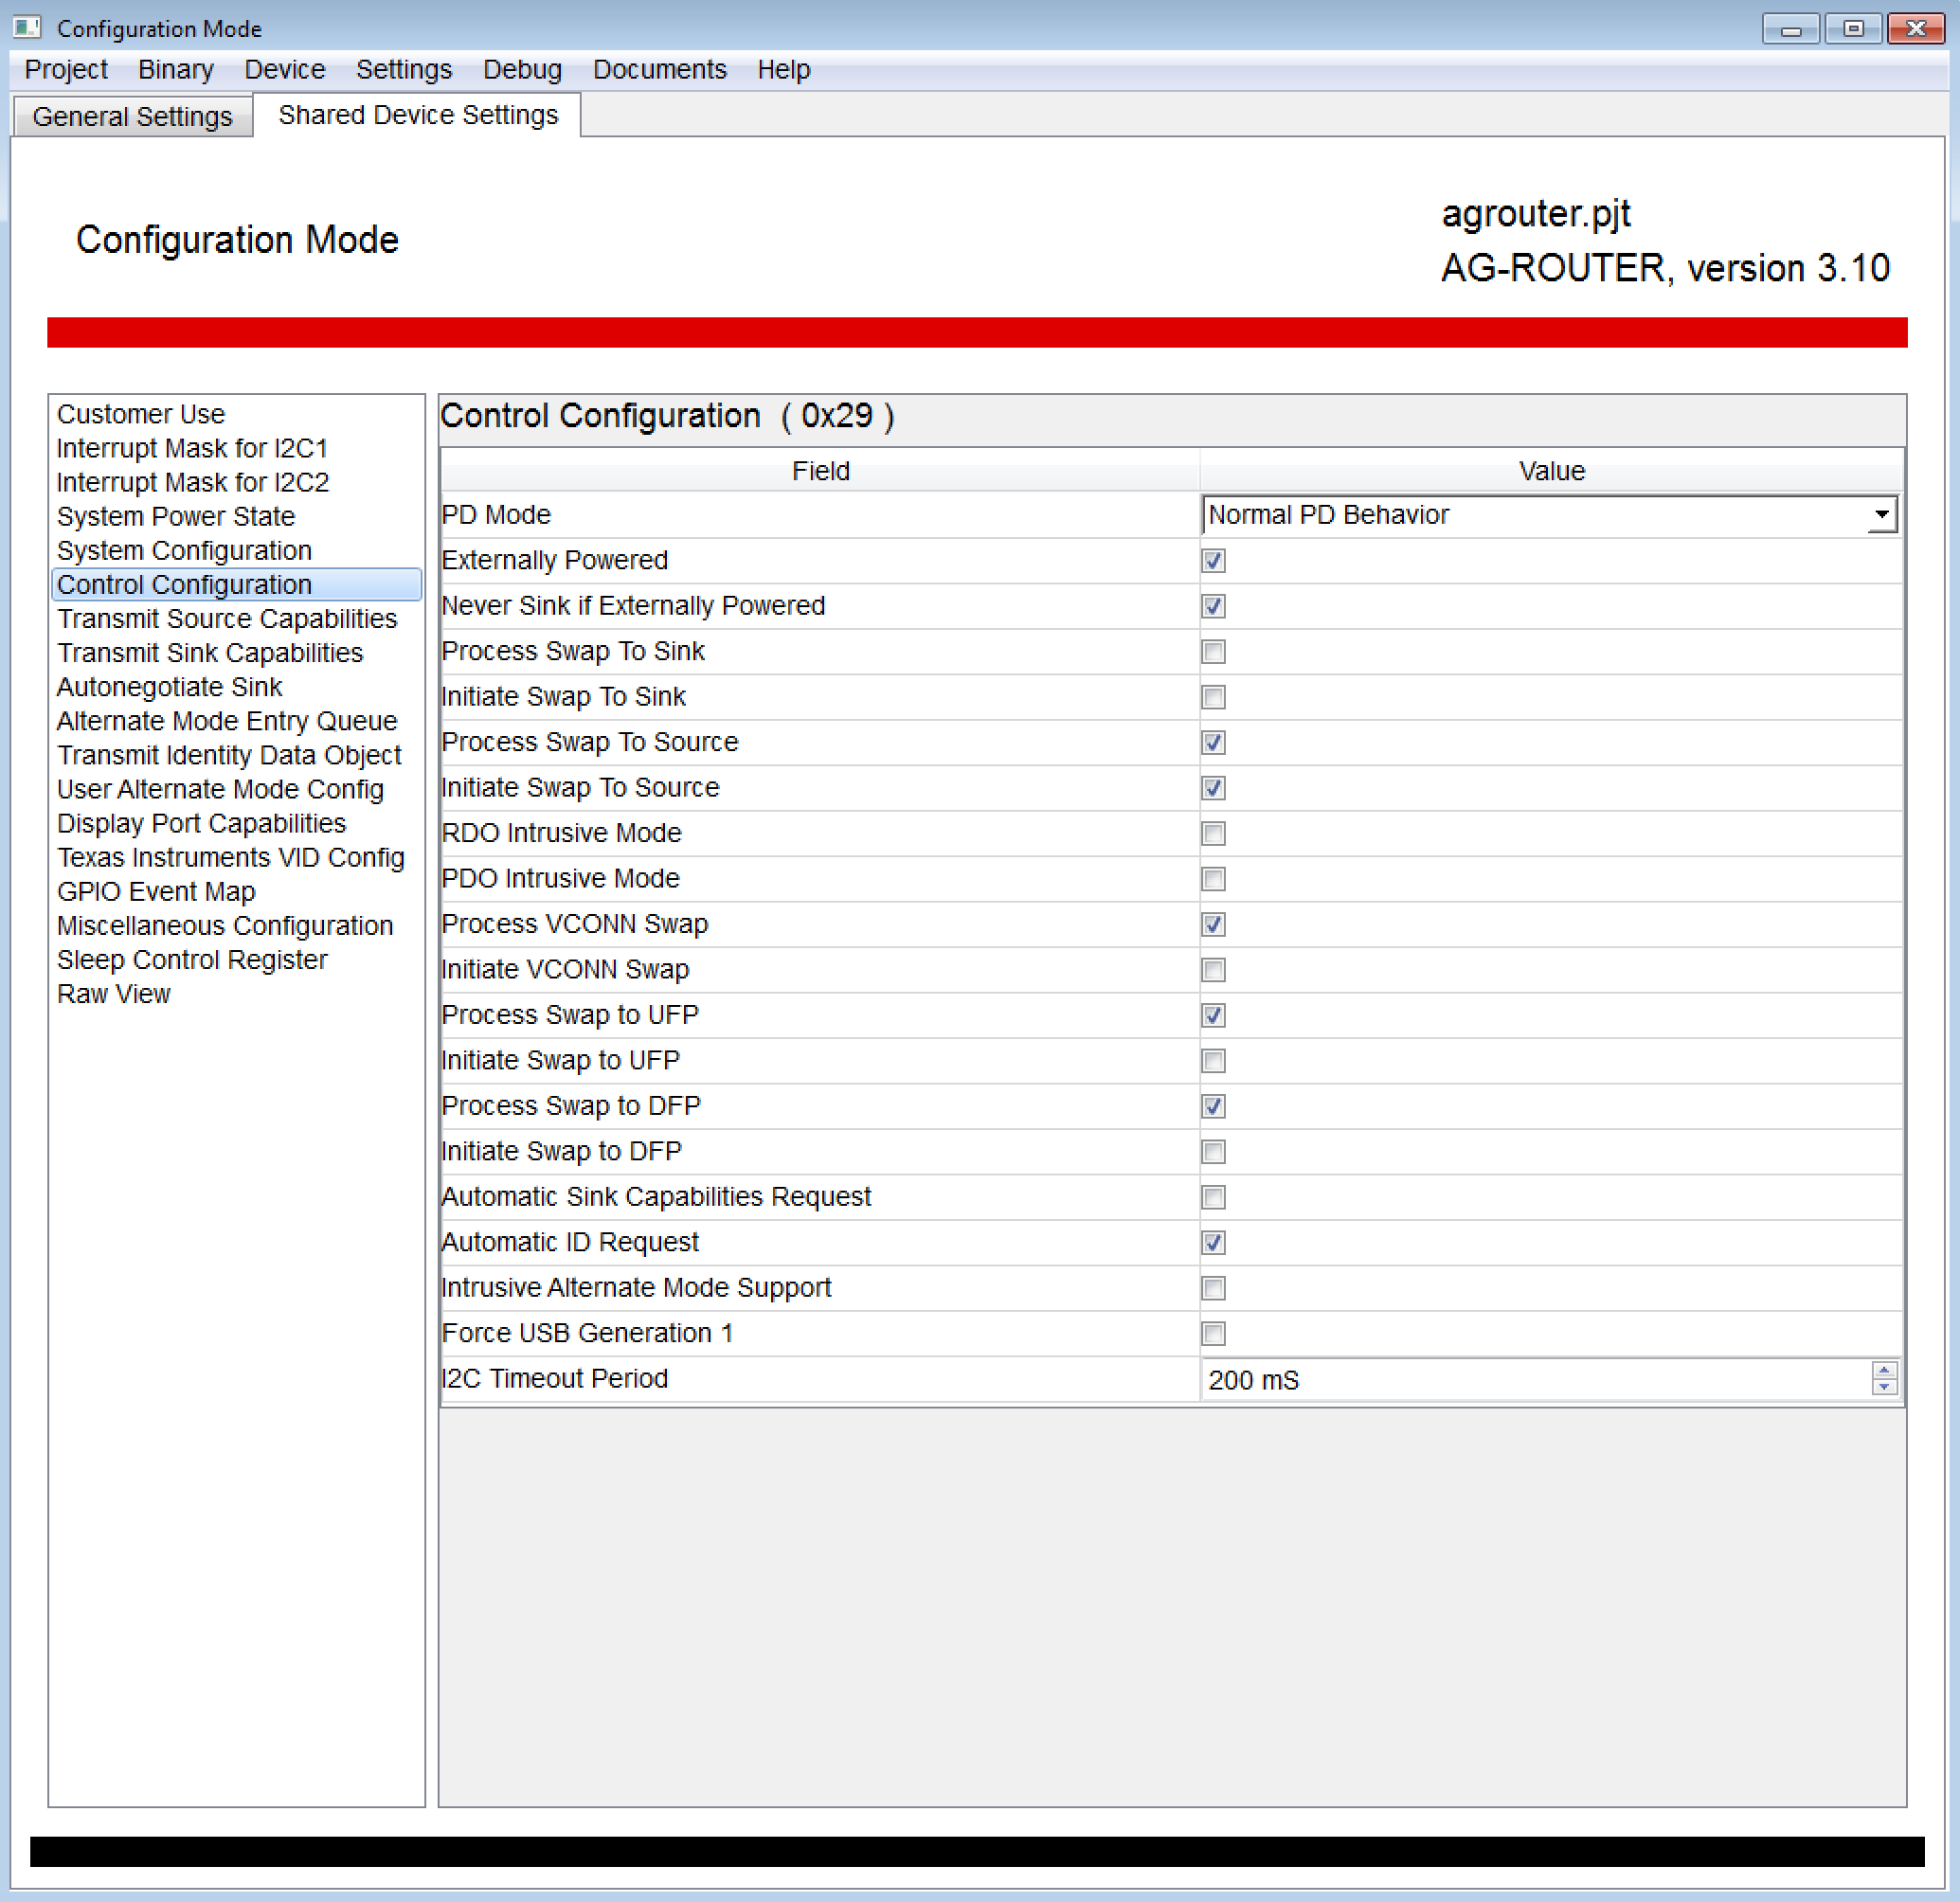Decrease I2C Timeout Period with down arrow
1960x1902 pixels.
click(x=1884, y=1388)
